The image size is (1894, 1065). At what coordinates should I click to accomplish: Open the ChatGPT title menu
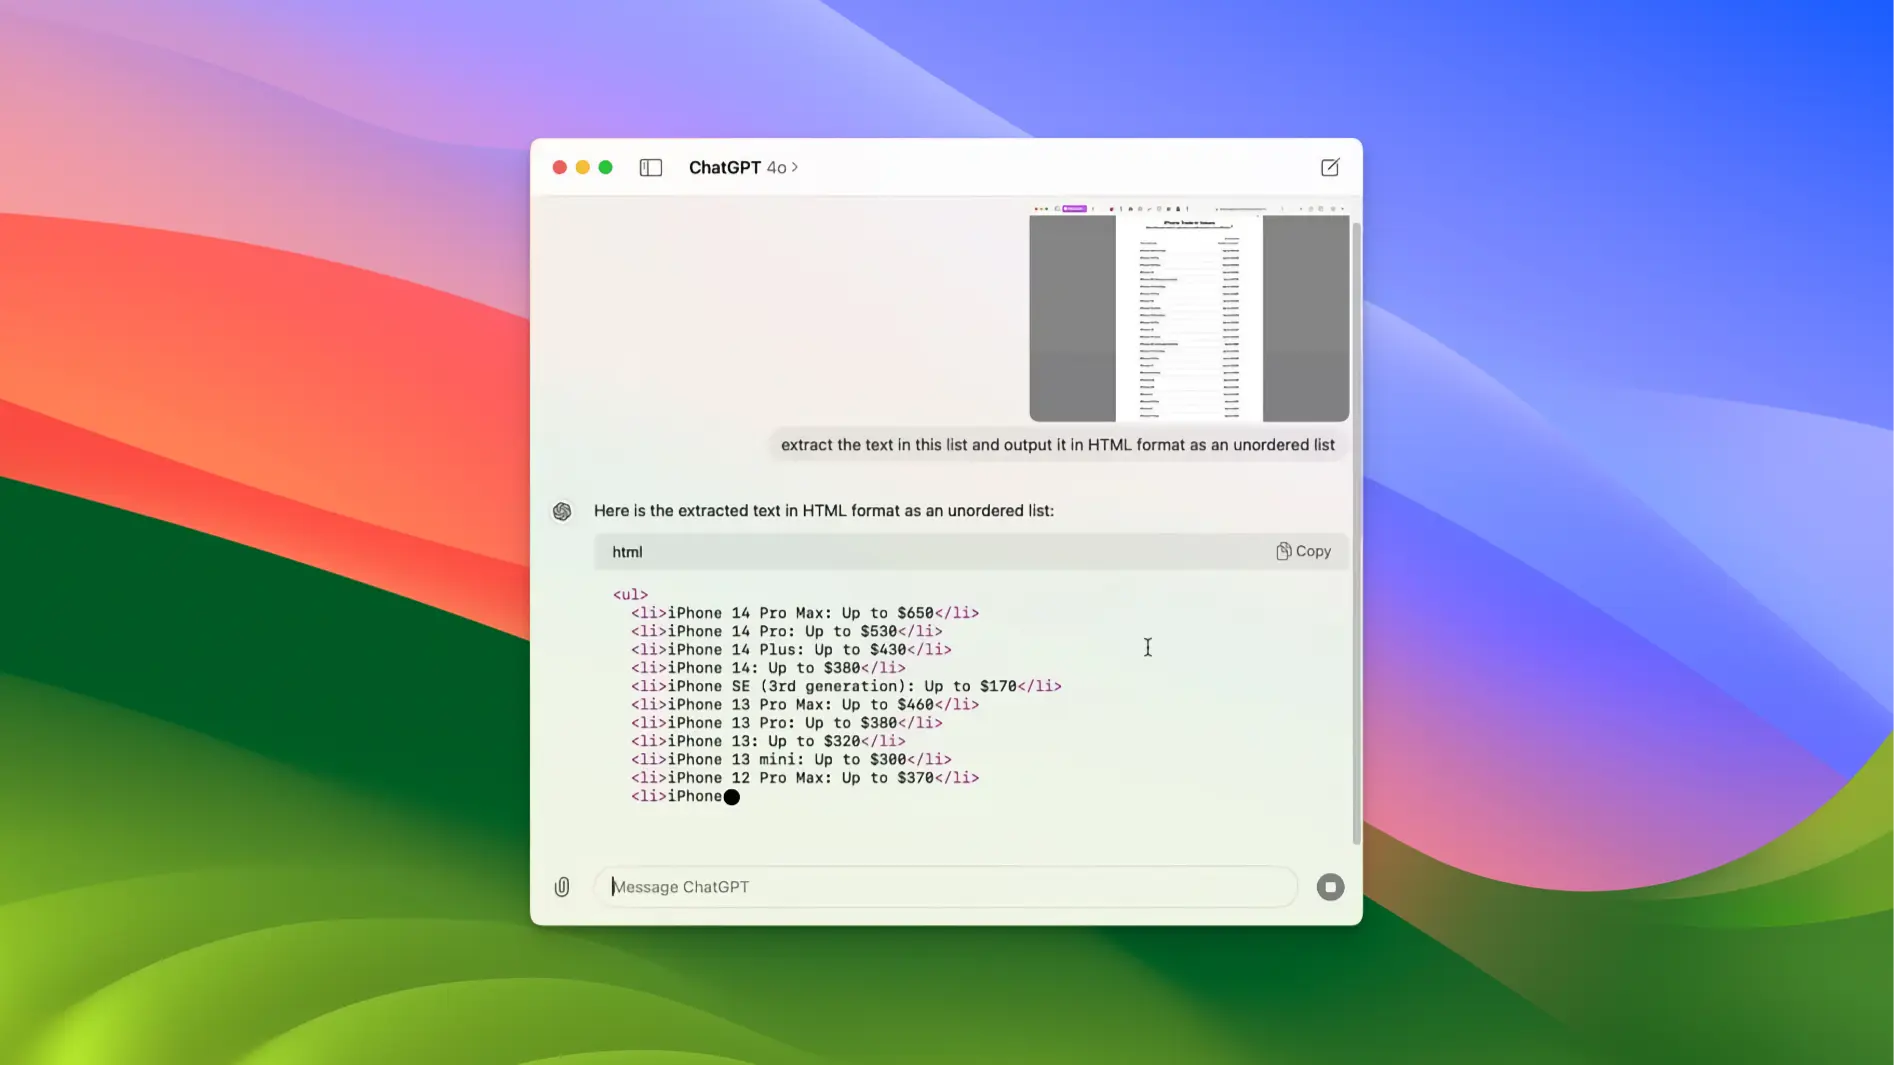coord(726,167)
